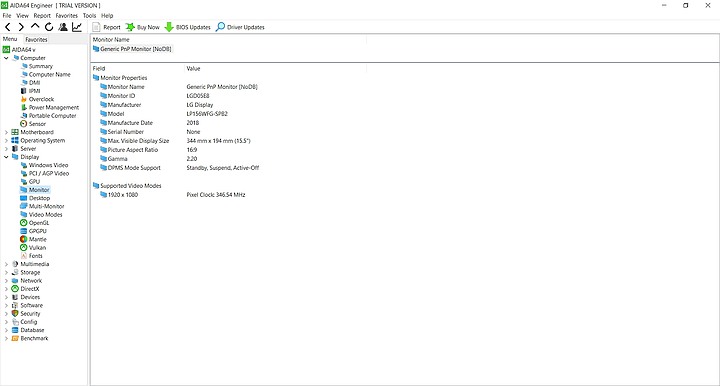
Task: Click the Software tree icon
Action: pos(15,306)
